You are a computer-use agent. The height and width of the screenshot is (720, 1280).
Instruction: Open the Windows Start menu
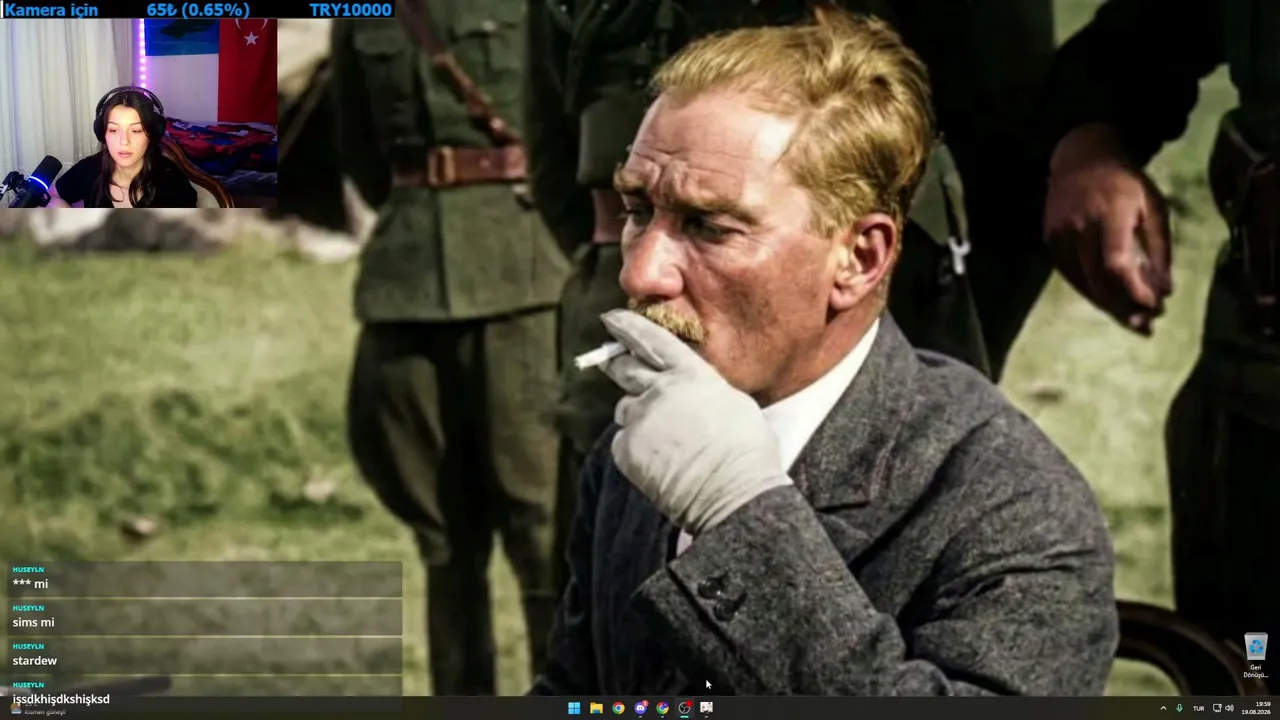(x=574, y=708)
